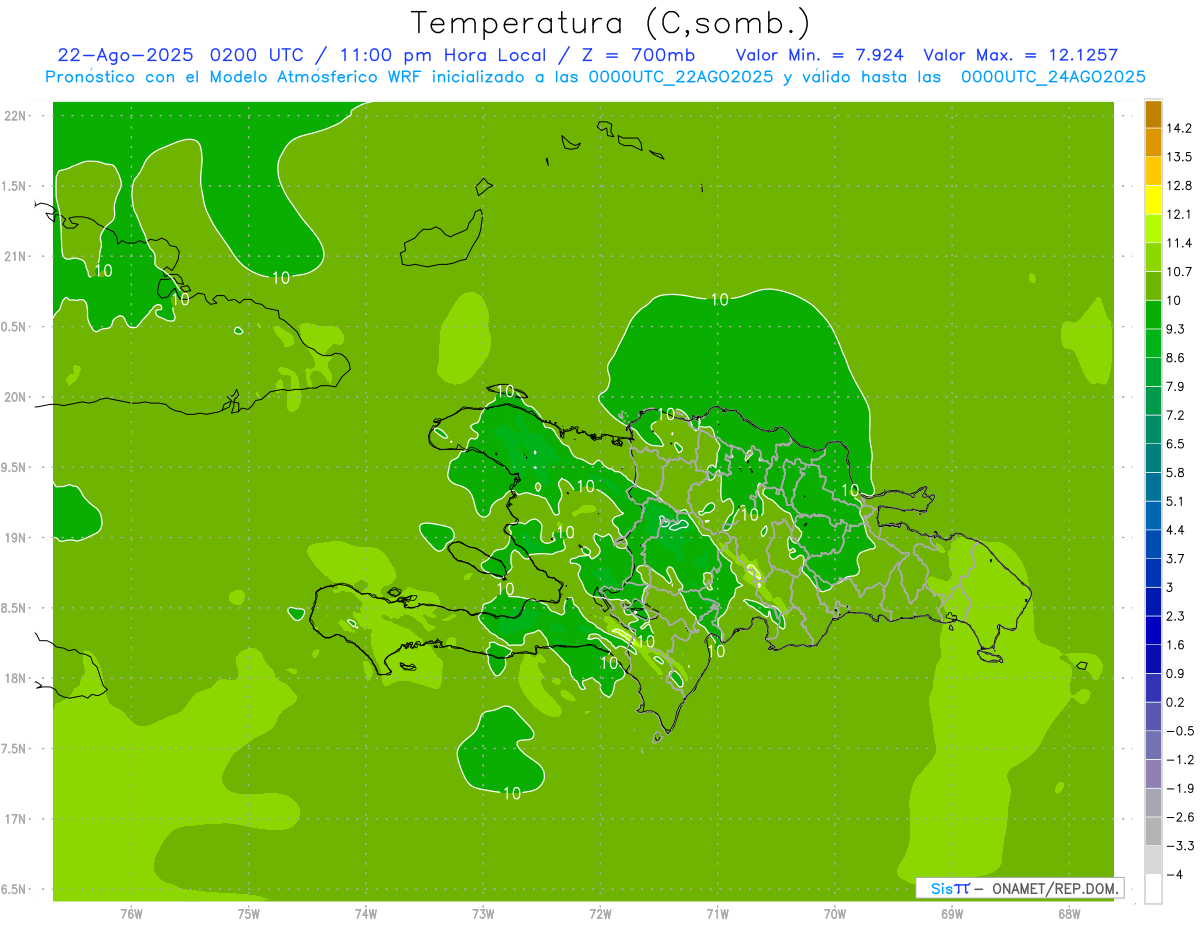The image size is (1200, 927).
Task: Click the title "Temperatura (C,somb.)"
Action: (x=611, y=22)
